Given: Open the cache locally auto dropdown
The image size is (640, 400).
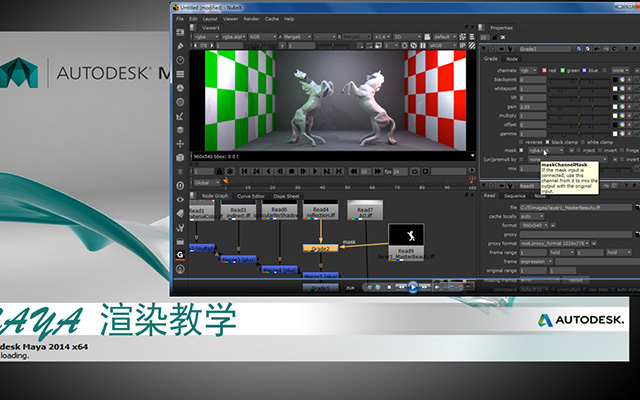Looking at the screenshot, I should pos(532,216).
